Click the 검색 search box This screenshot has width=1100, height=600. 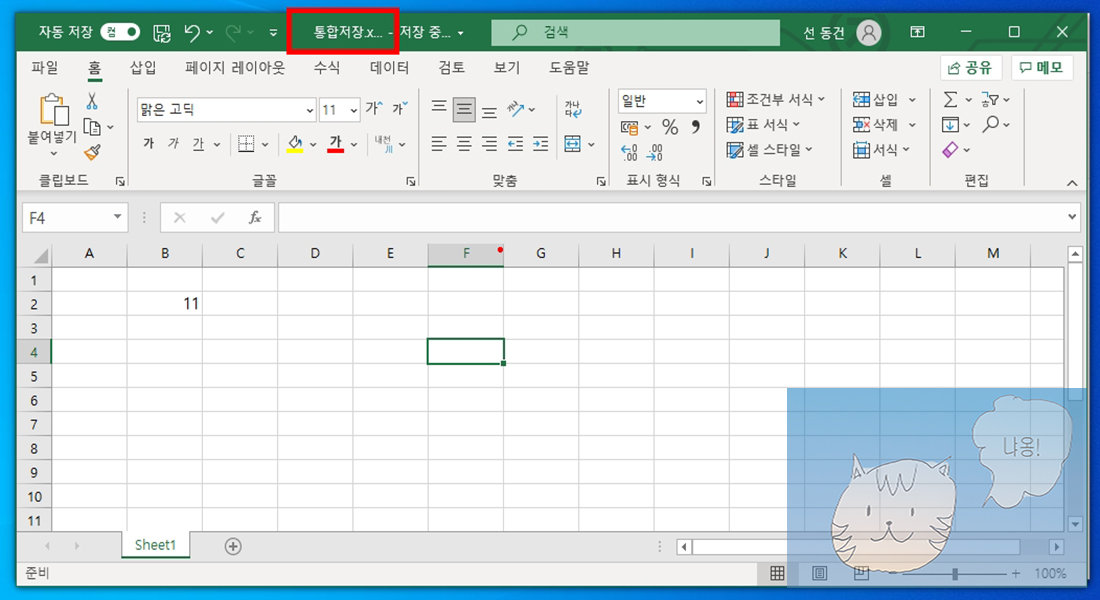[x=636, y=32]
